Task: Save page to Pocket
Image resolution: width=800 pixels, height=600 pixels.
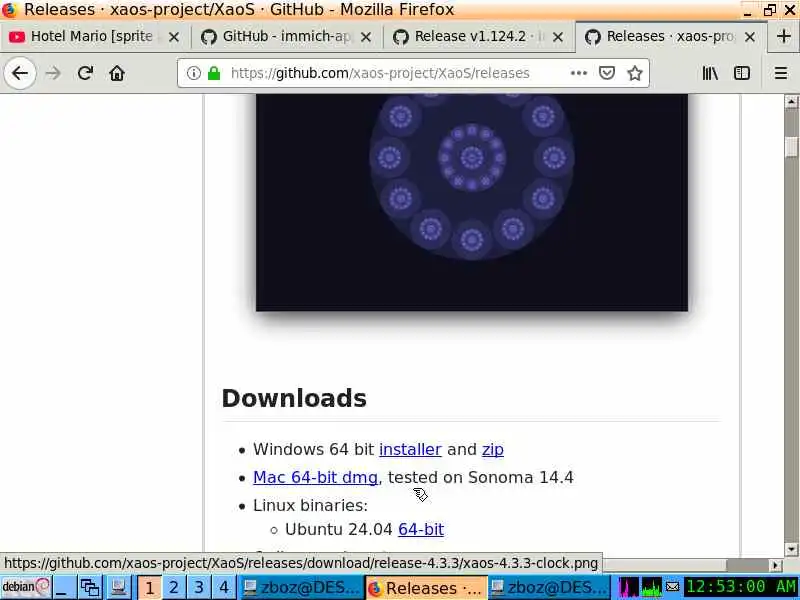Action: [x=607, y=73]
